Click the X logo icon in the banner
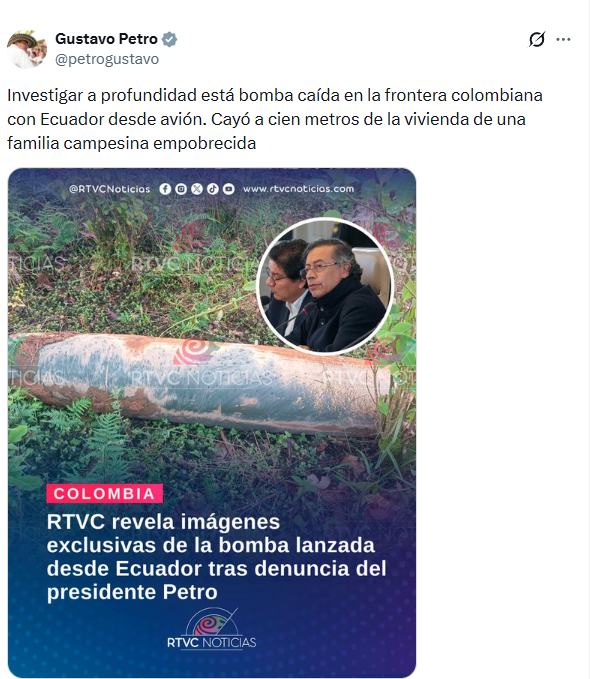This screenshot has width=590, height=679. click(x=197, y=189)
